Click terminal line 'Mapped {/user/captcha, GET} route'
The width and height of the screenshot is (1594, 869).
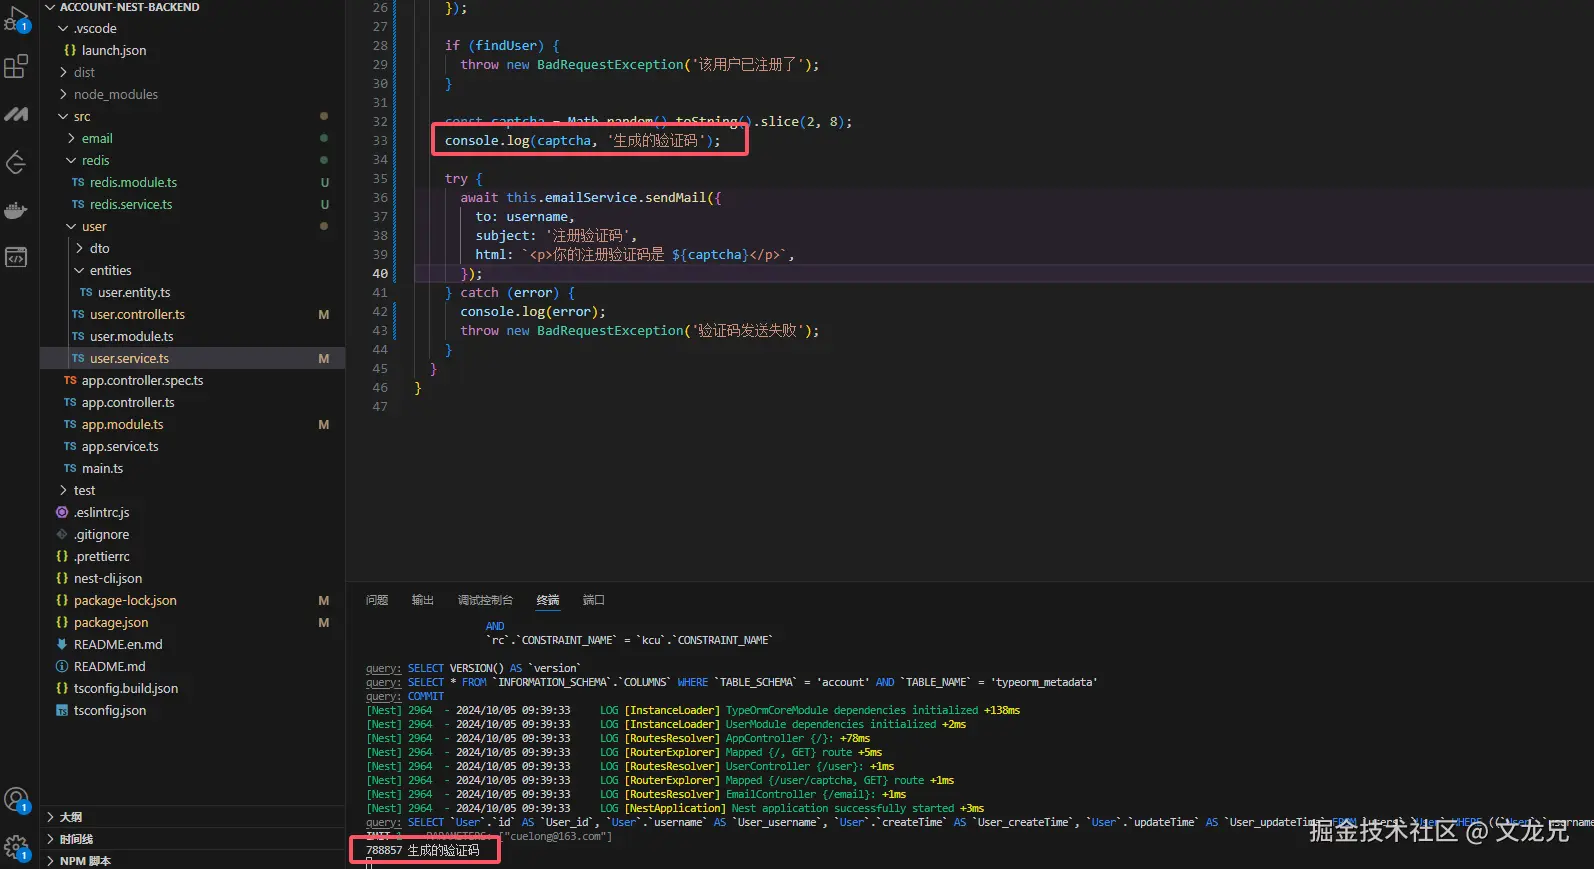(x=660, y=780)
